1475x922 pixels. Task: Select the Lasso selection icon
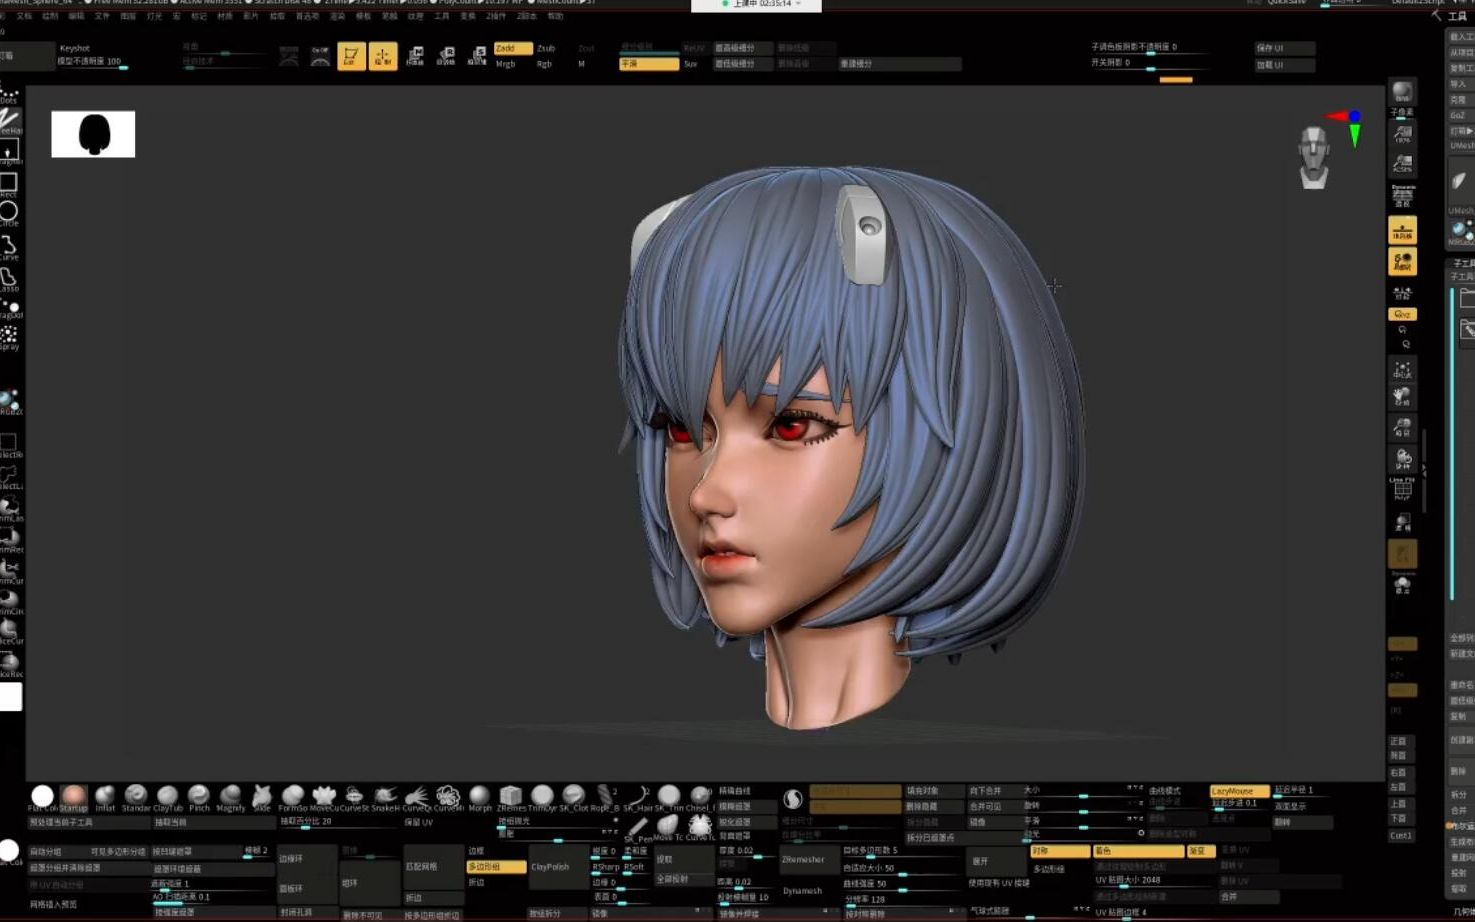pyautogui.click(x=9, y=279)
